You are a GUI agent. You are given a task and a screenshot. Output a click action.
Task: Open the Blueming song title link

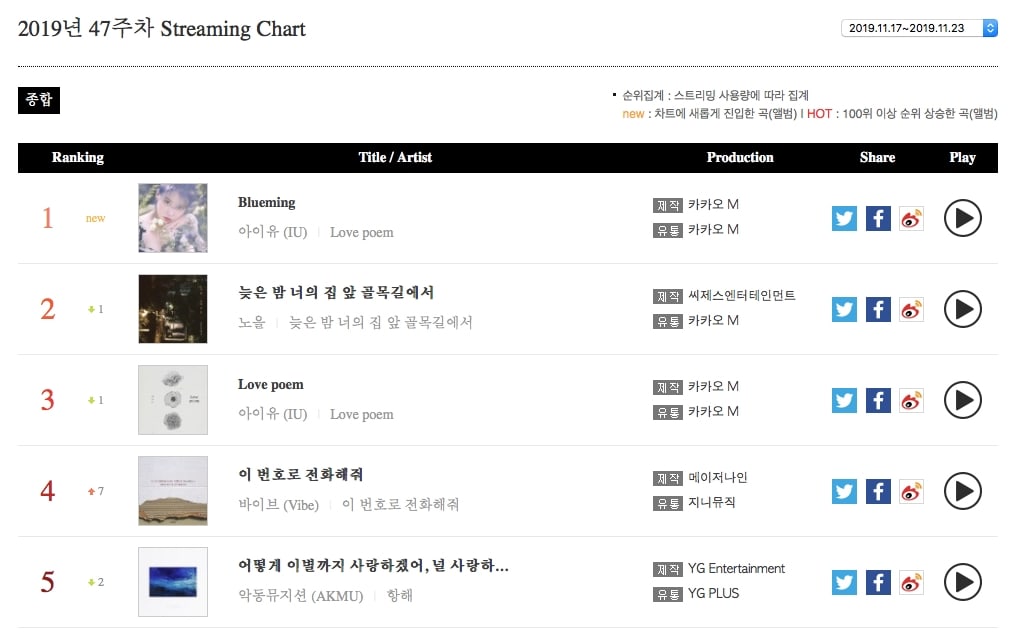point(266,203)
